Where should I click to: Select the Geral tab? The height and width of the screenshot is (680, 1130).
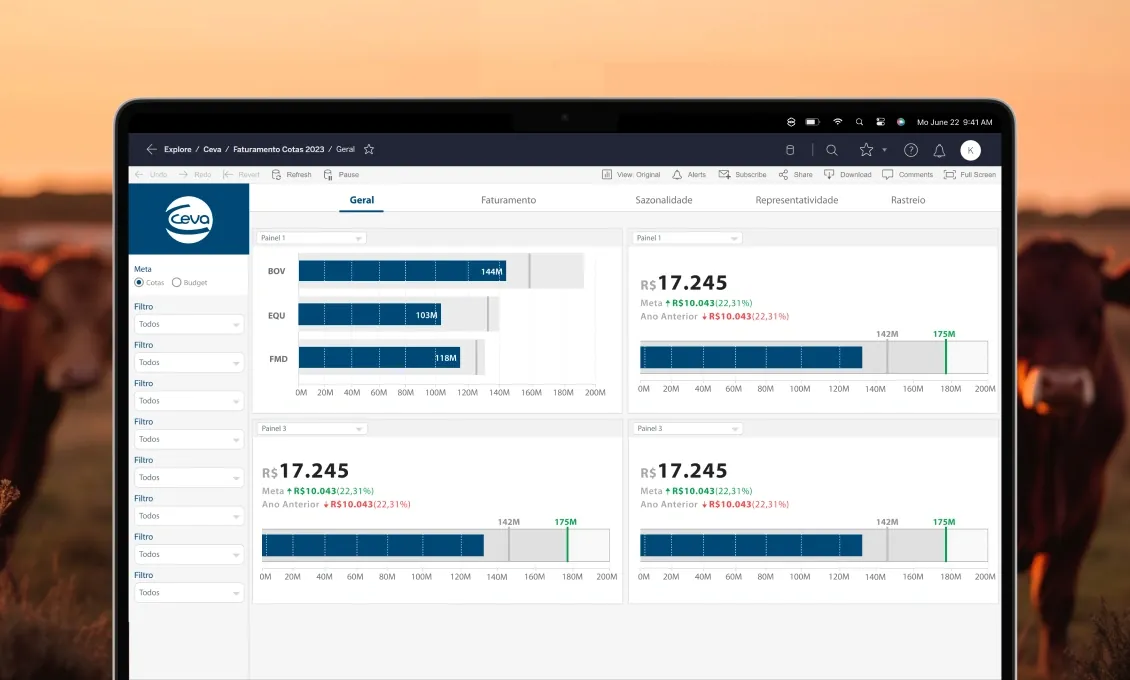[362, 200]
